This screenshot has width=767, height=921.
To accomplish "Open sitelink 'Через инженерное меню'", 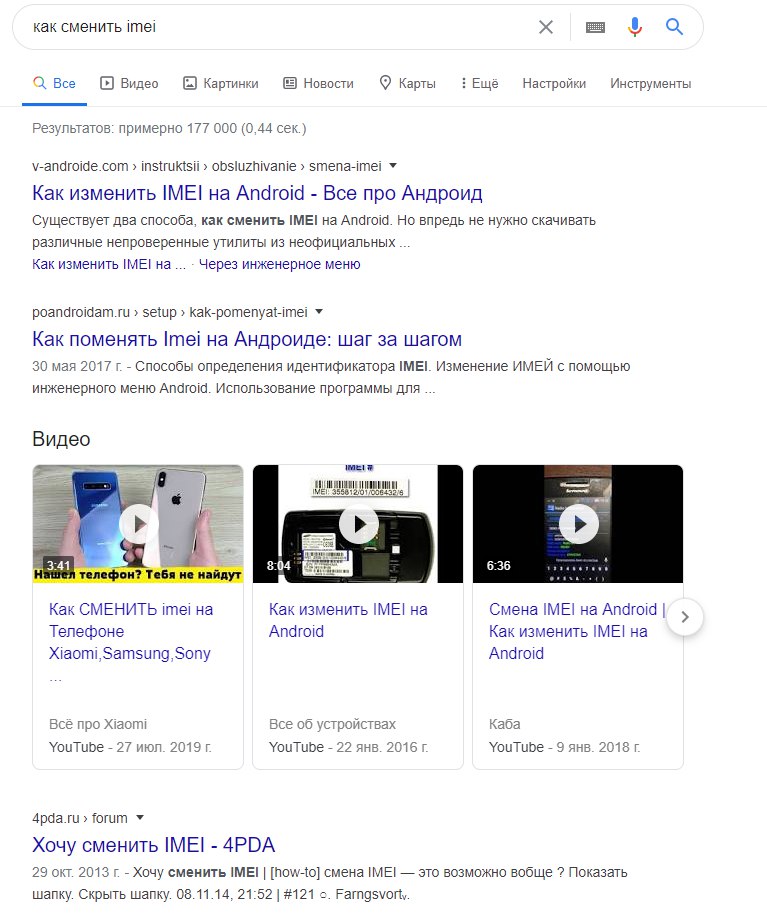I will coord(280,264).
